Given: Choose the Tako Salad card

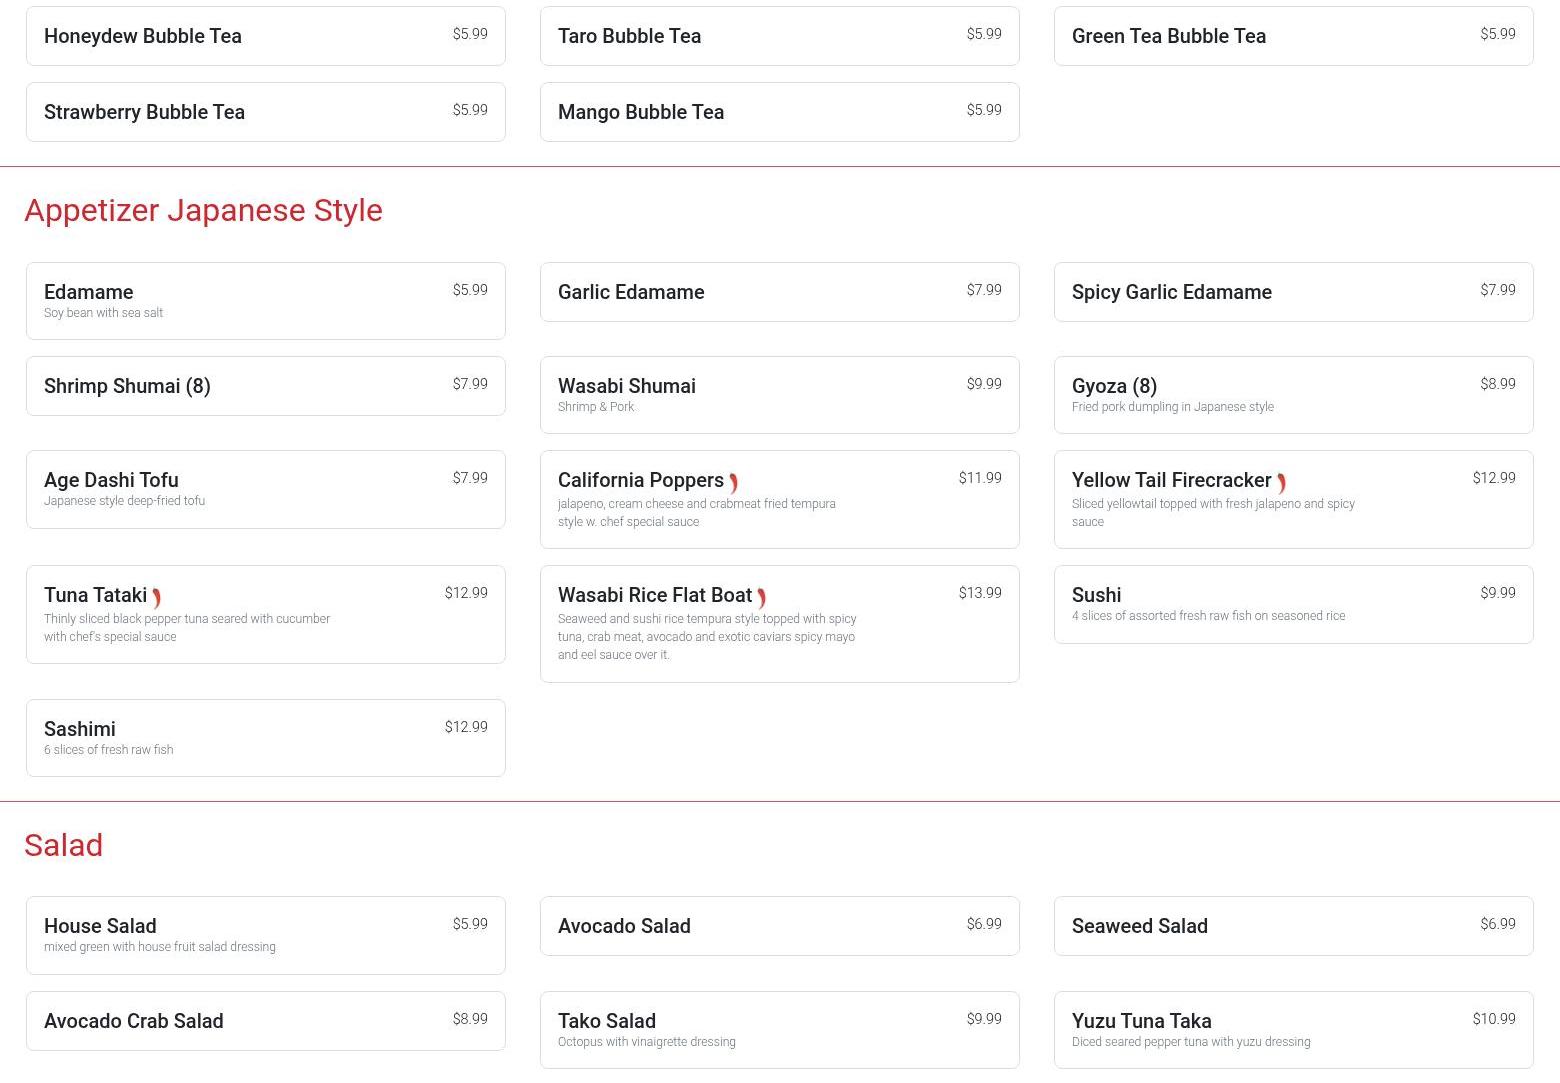Looking at the screenshot, I should (x=779, y=1030).
